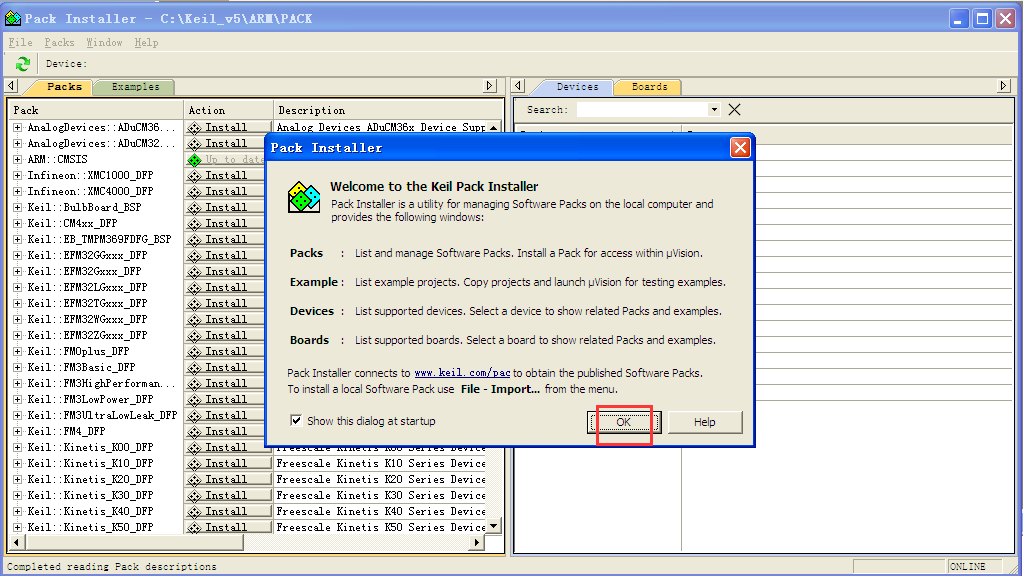The height and width of the screenshot is (576, 1023).
Task: Click Freescale Kinetis K30 Series description
Action: point(381,496)
